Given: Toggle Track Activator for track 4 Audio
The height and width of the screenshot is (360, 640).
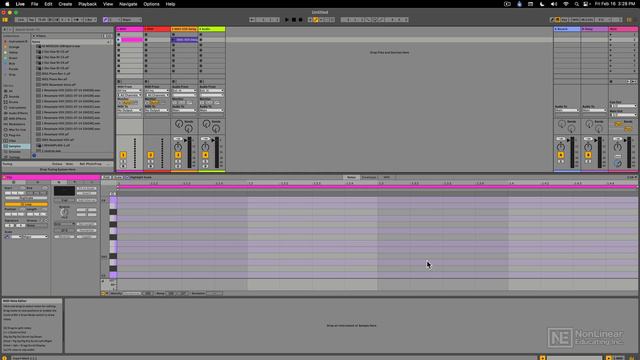Looking at the screenshot, I should pyautogui.click(x=205, y=155).
